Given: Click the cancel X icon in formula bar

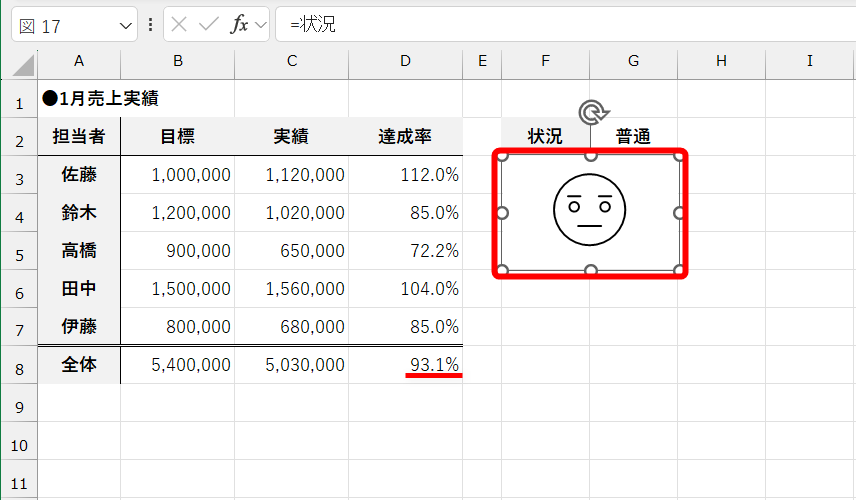Looking at the screenshot, I should point(179,25).
